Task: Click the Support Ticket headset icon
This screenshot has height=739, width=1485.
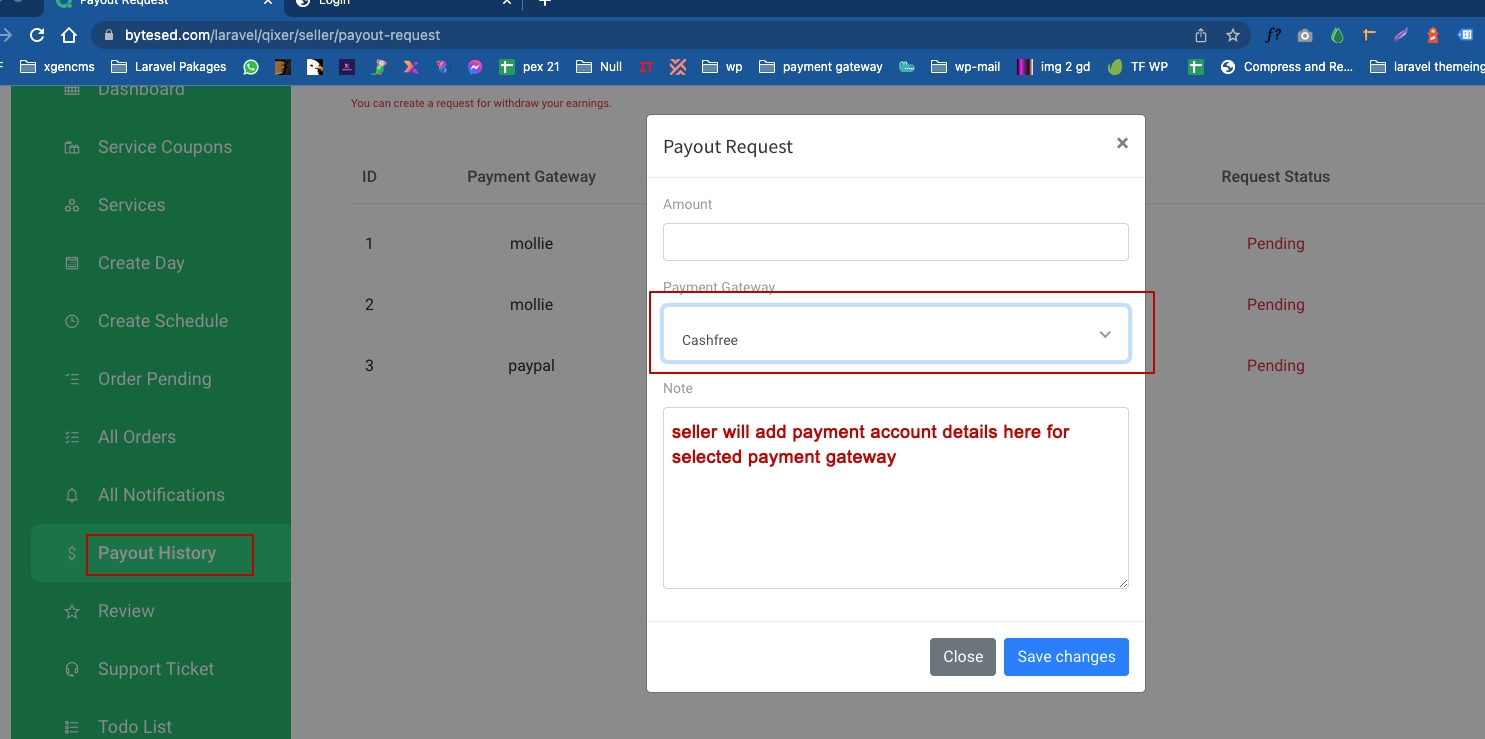Action: (72, 670)
